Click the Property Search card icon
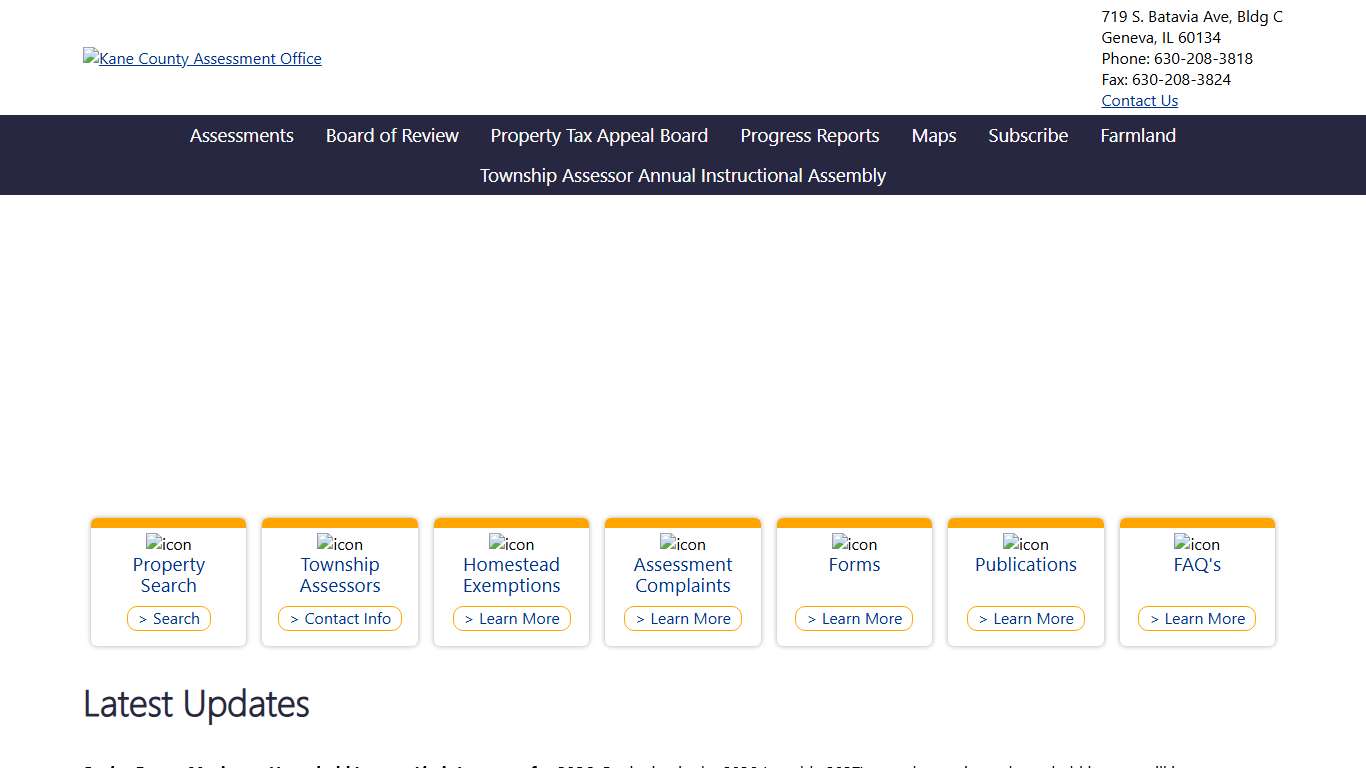 168,544
